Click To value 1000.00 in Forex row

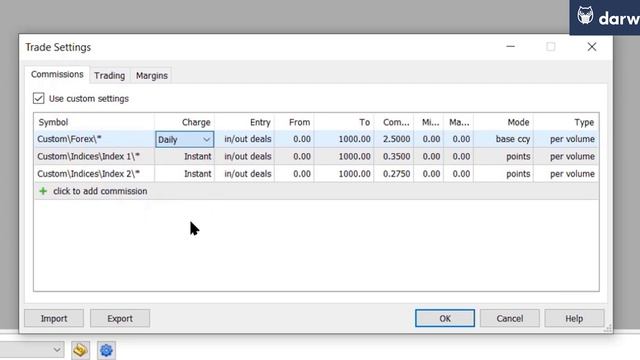(x=355, y=139)
